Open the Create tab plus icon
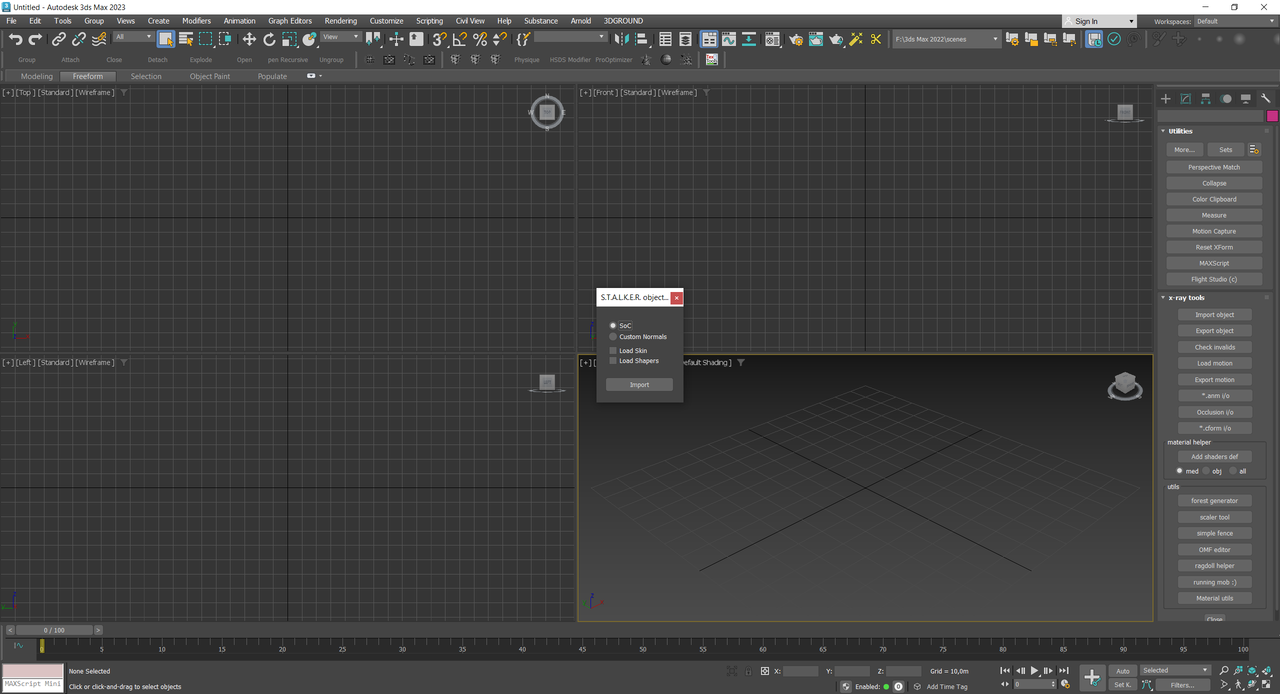This screenshot has height=694, width=1280. (x=1165, y=98)
